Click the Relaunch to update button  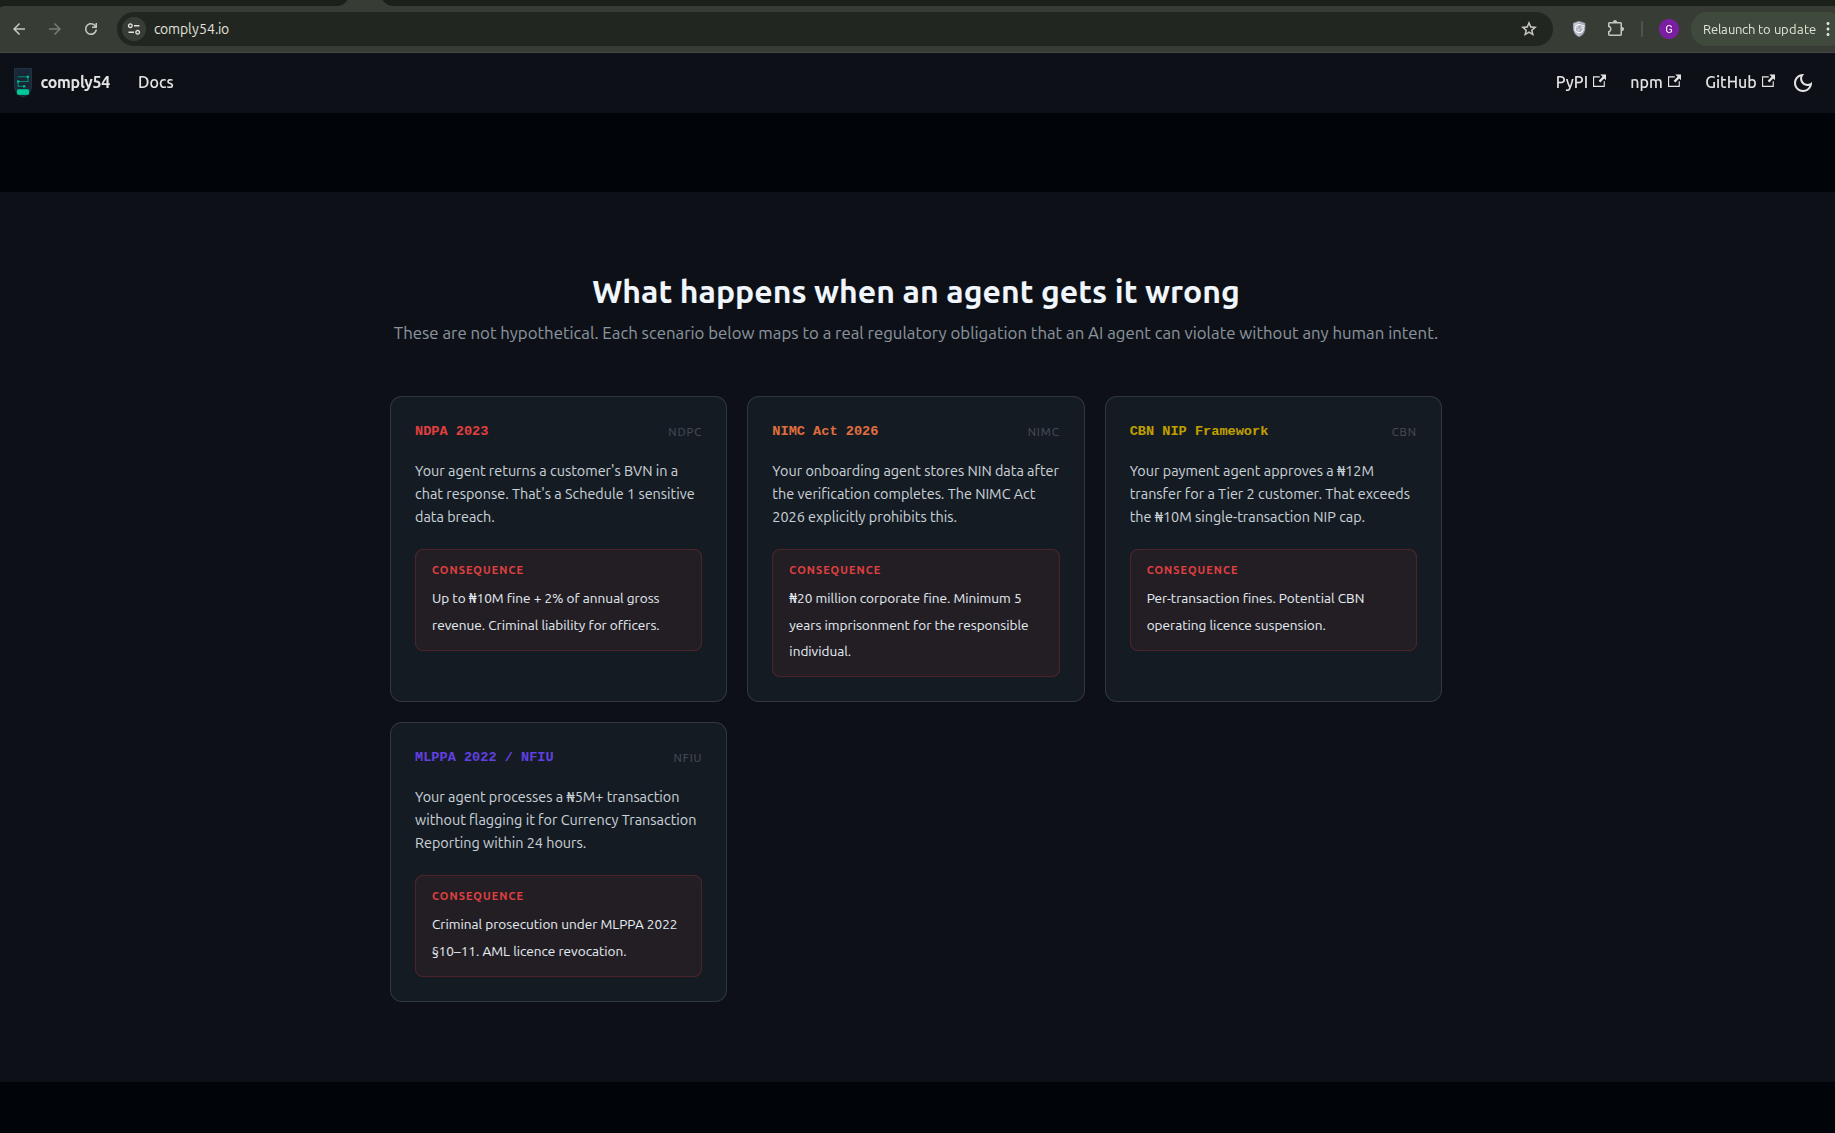[x=1759, y=29]
